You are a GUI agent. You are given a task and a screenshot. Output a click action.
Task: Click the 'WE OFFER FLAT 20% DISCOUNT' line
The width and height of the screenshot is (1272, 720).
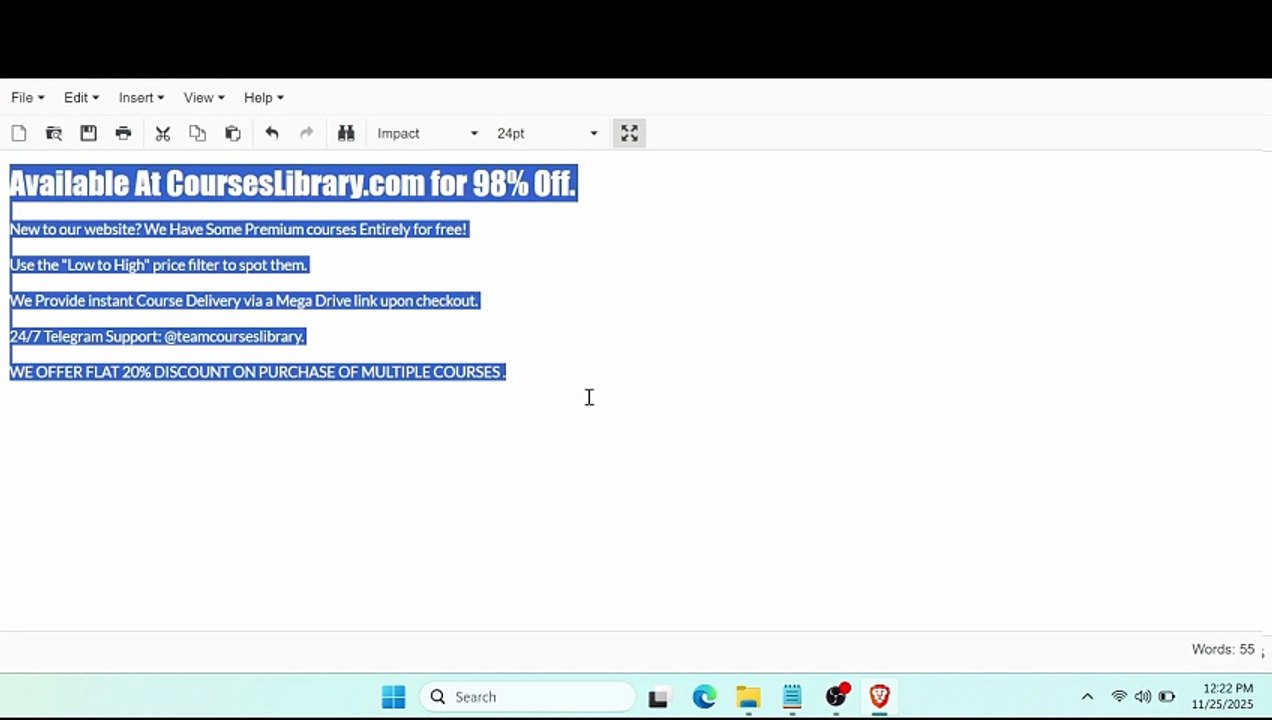(x=257, y=372)
